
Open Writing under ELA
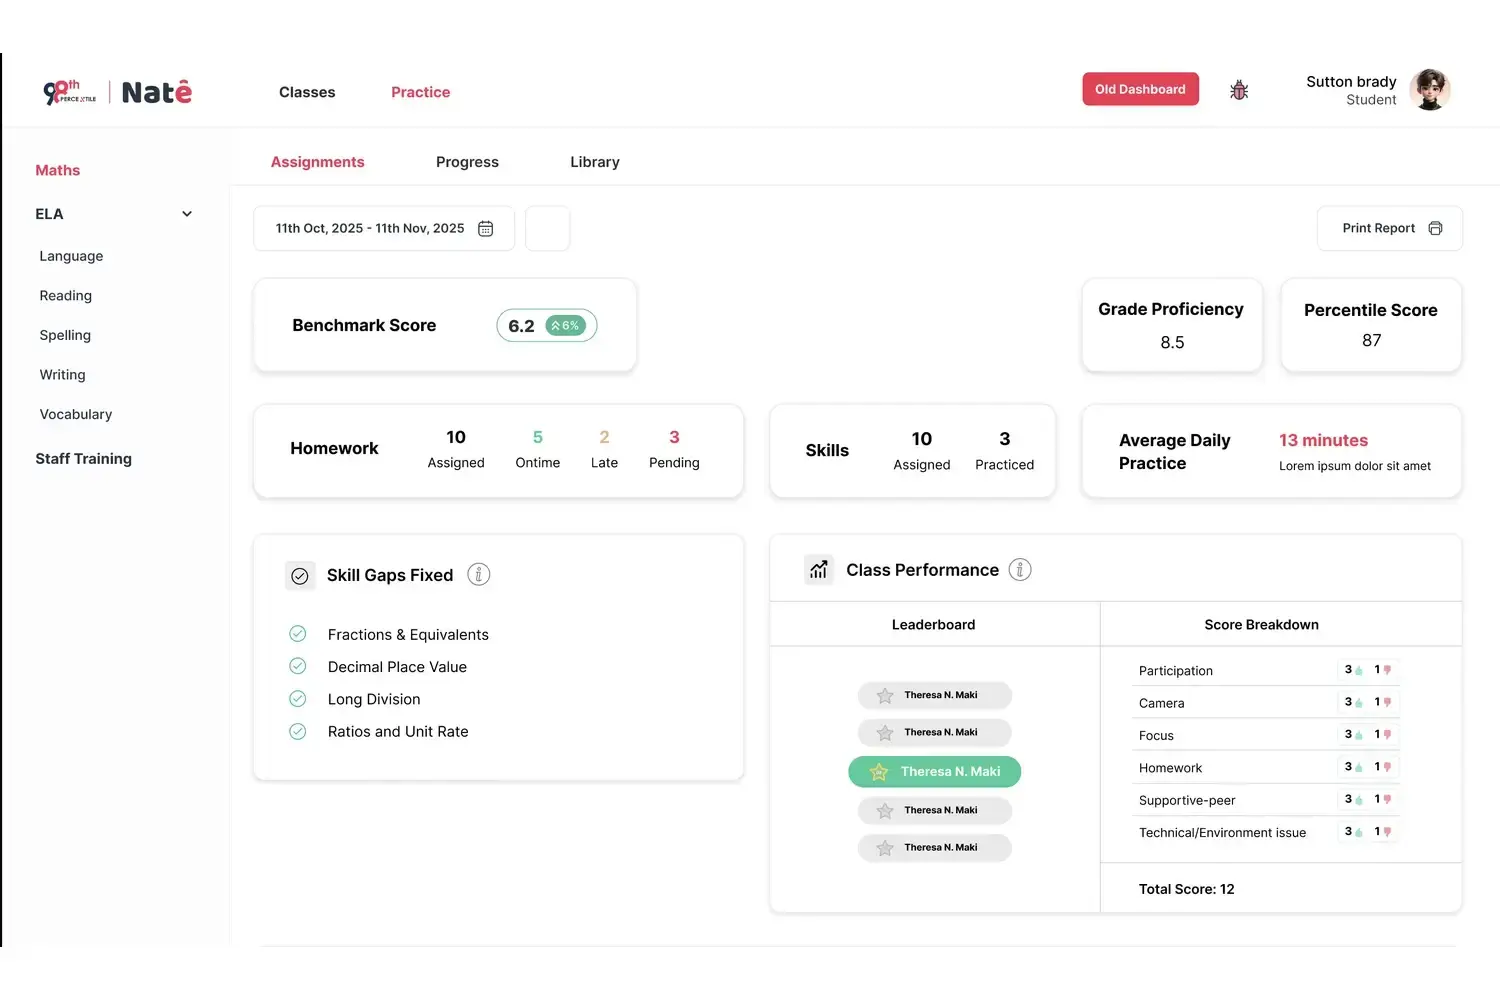[x=62, y=375]
